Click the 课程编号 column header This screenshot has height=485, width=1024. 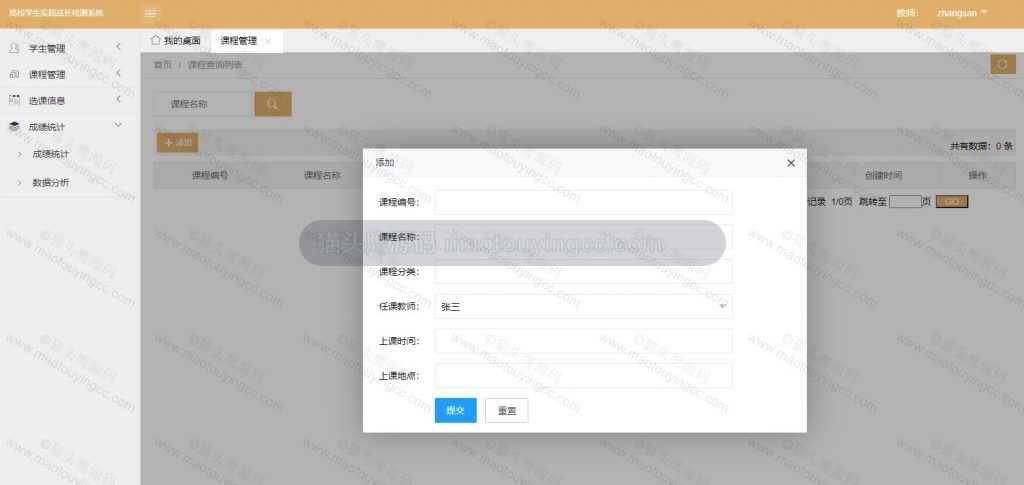click(x=210, y=176)
